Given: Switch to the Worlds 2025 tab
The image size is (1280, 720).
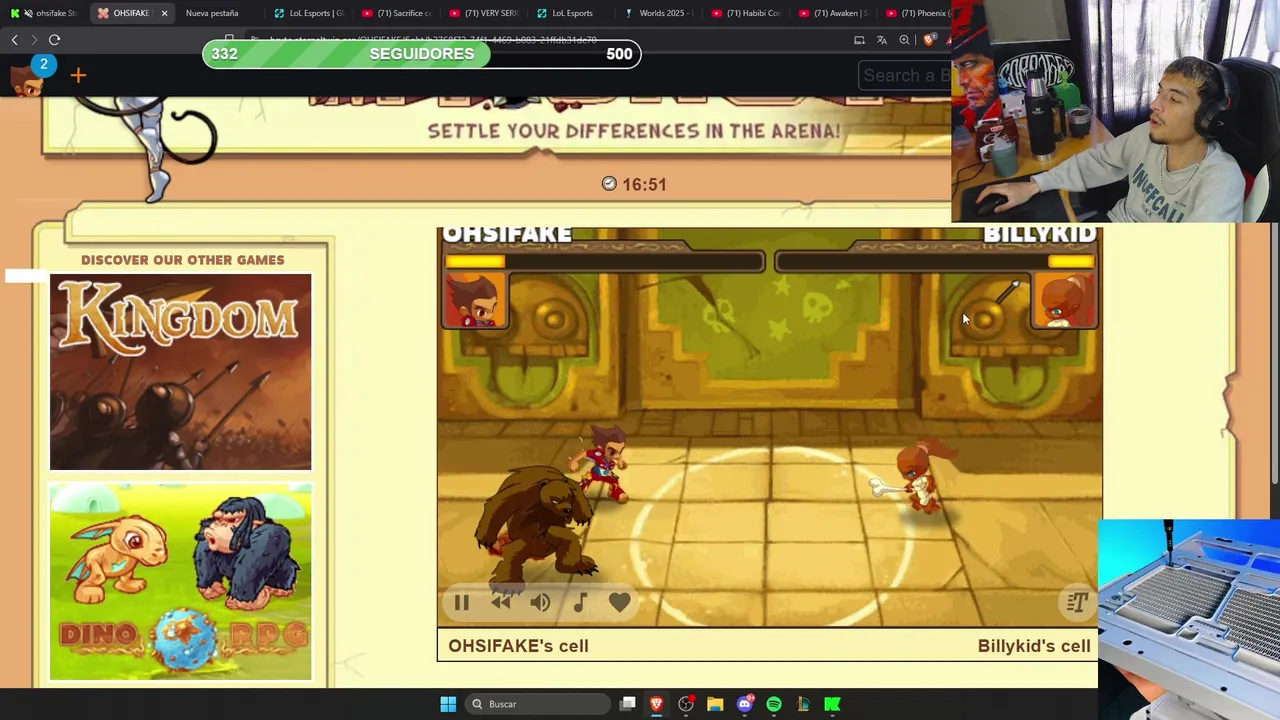Looking at the screenshot, I should (x=659, y=13).
